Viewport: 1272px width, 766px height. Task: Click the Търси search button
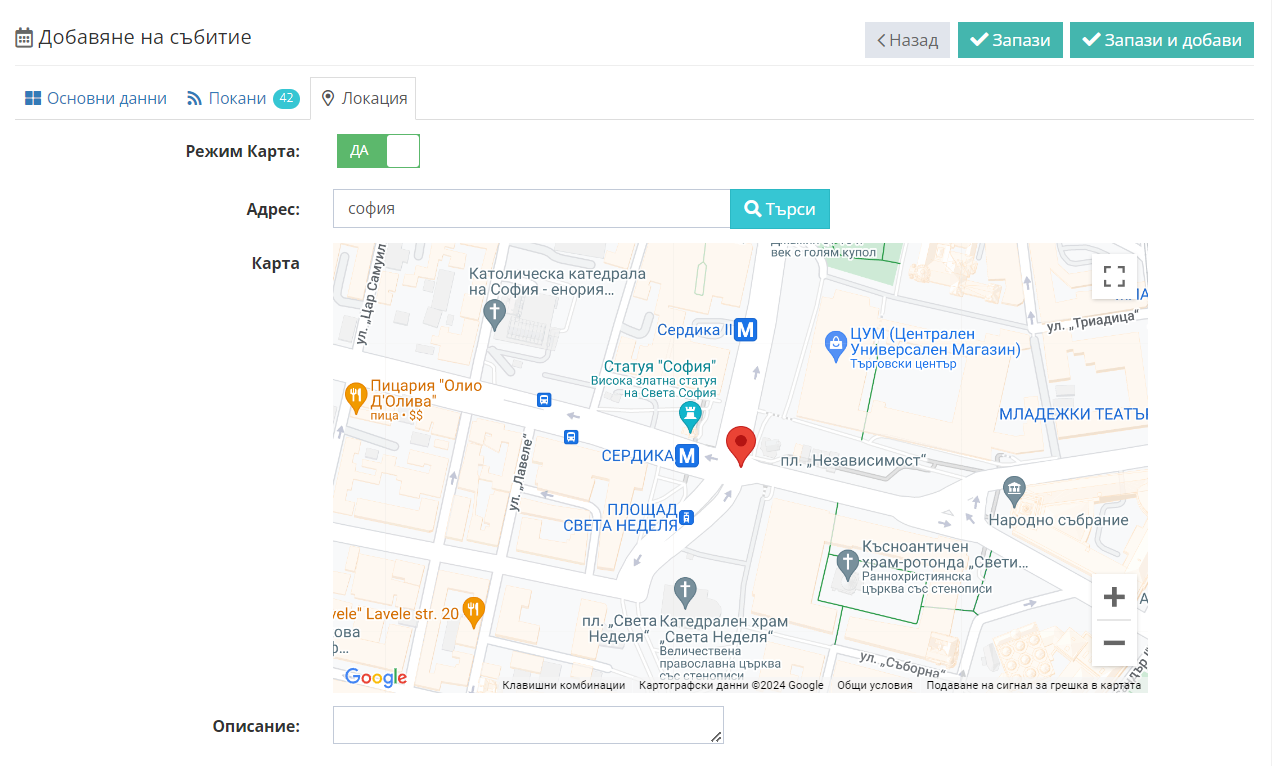[x=780, y=209]
